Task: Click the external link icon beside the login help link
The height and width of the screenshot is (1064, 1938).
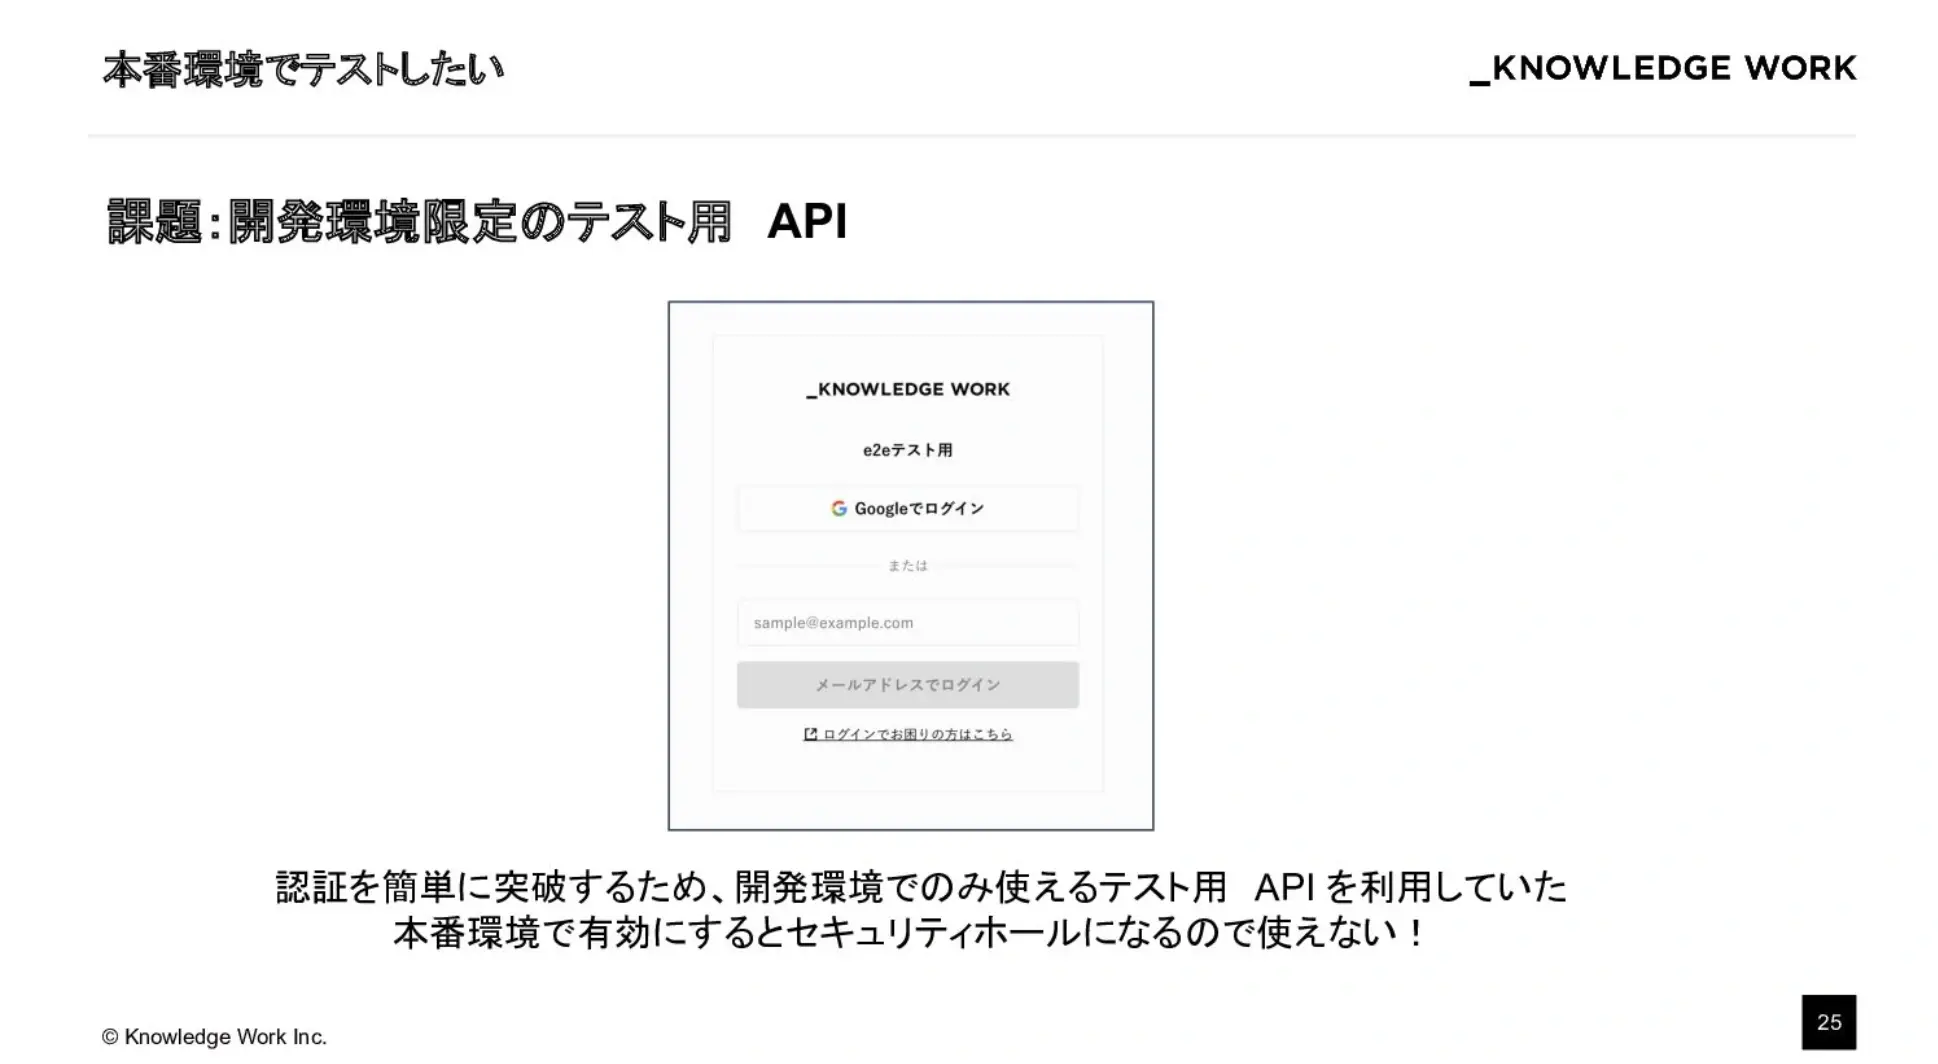Action: point(811,734)
